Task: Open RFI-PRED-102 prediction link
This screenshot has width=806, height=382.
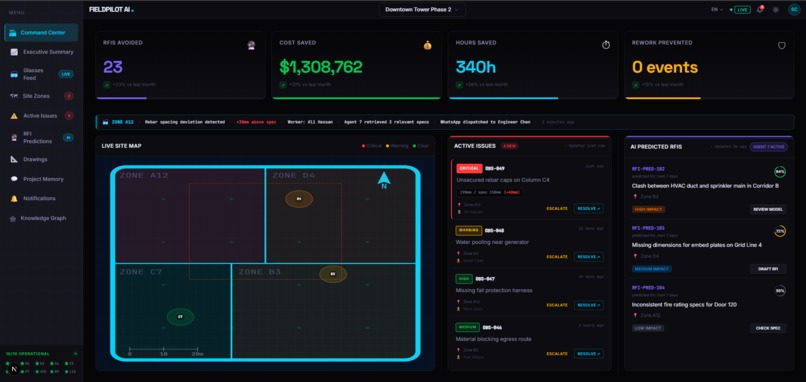Action: click(648, 168)
